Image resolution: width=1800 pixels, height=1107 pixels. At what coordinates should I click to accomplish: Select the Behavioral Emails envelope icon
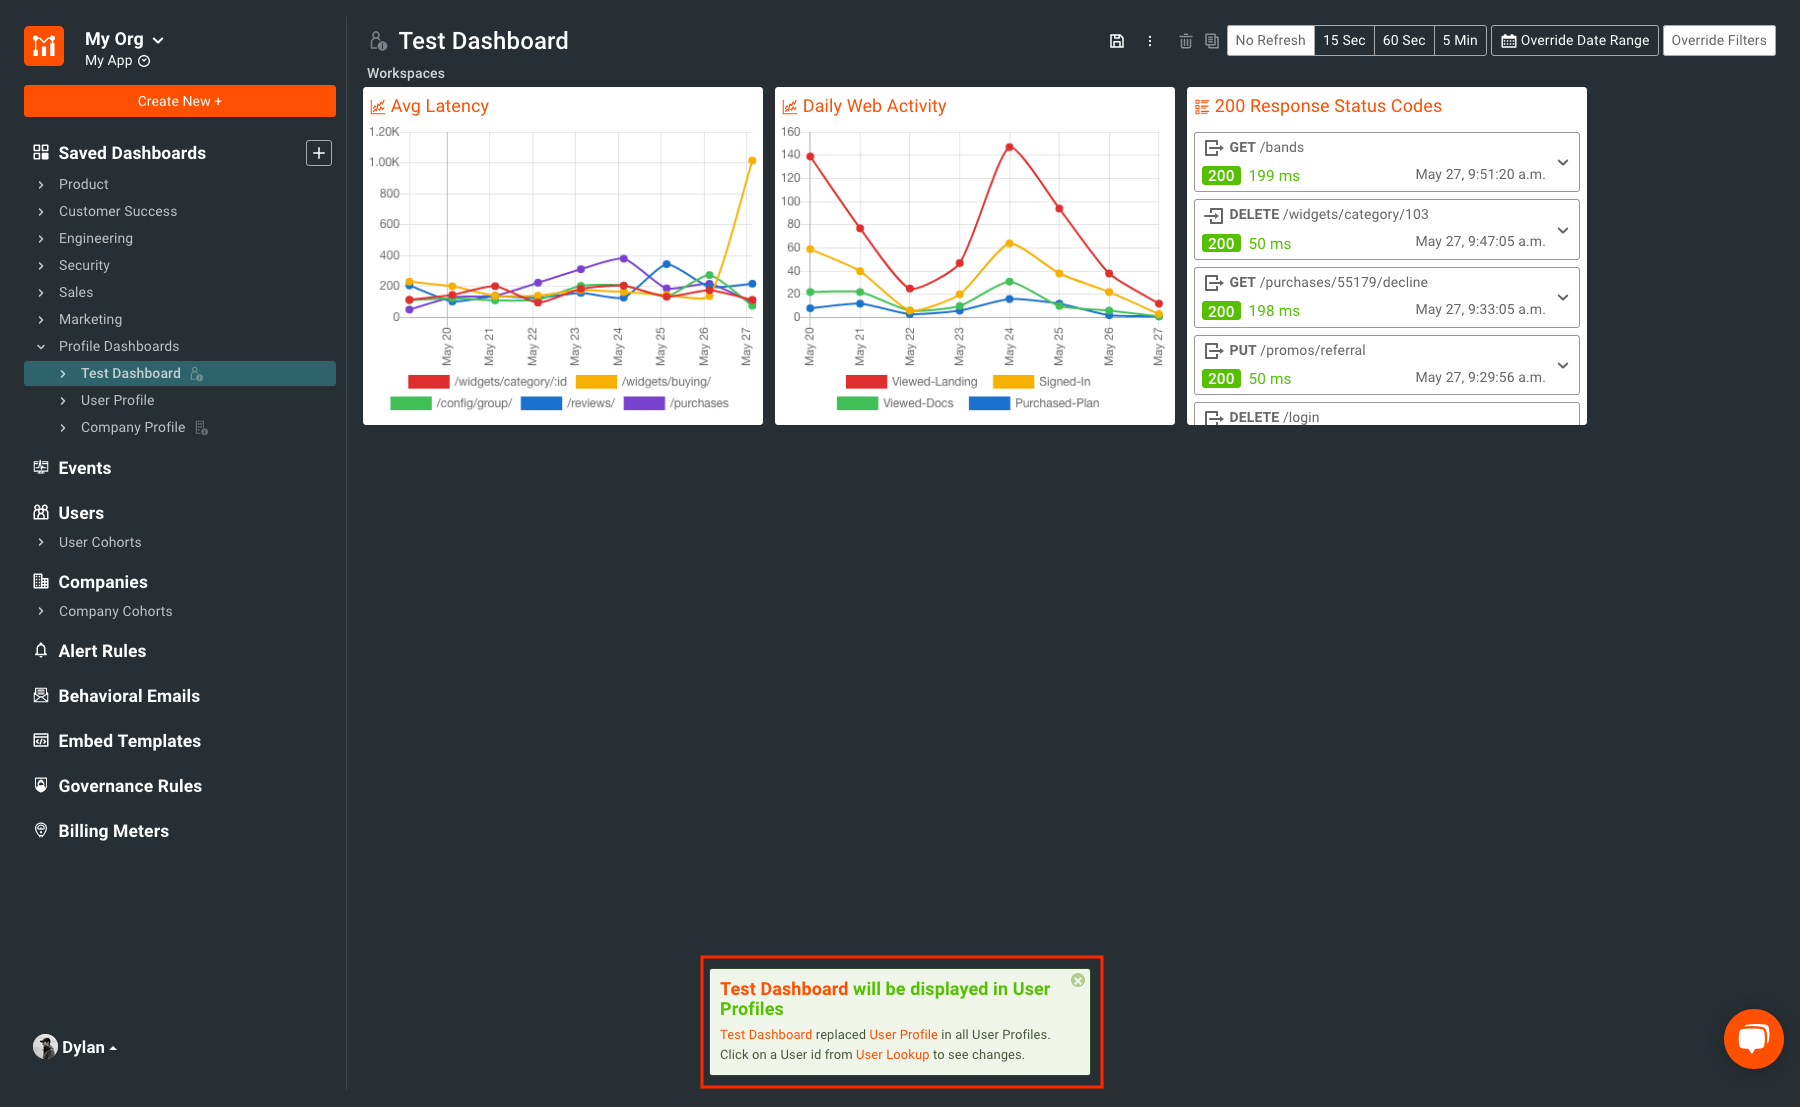41,695
